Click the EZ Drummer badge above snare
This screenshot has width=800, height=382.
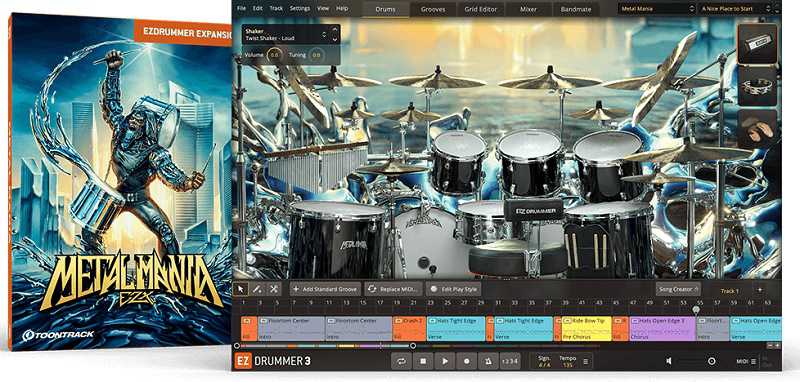pos(533,210)
